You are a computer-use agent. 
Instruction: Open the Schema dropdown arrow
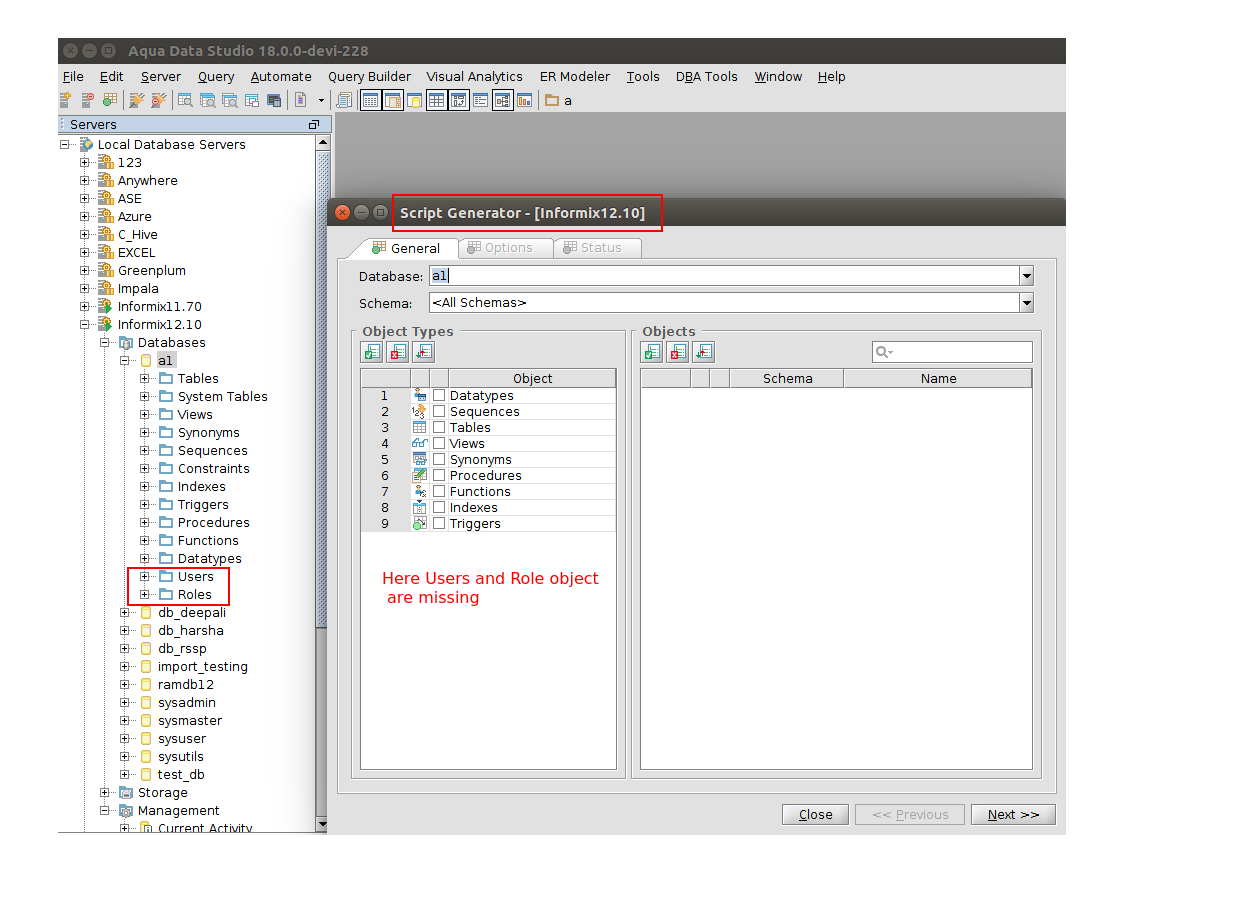[x=1026, y=302]
